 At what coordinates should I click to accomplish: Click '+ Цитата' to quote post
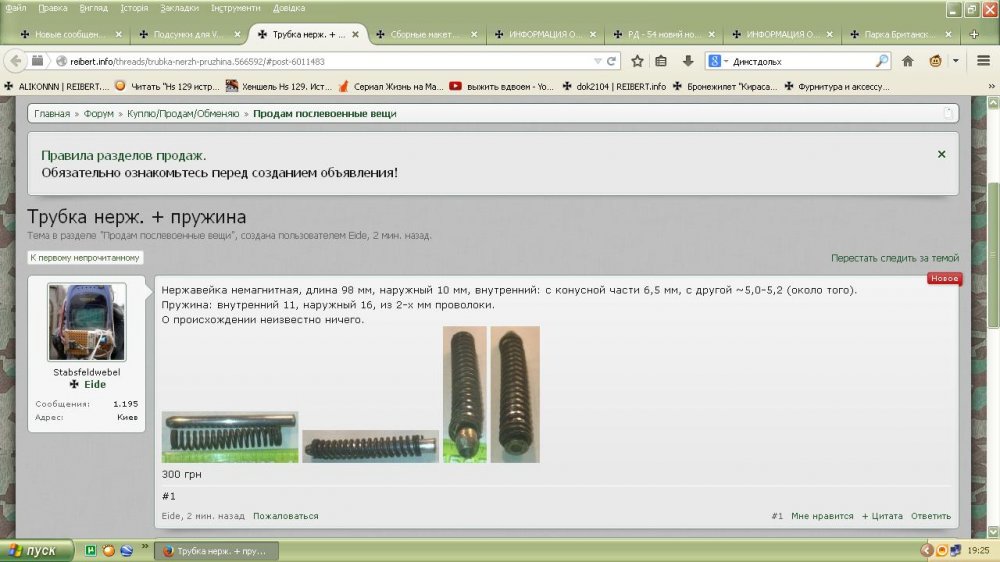(882, 515)
